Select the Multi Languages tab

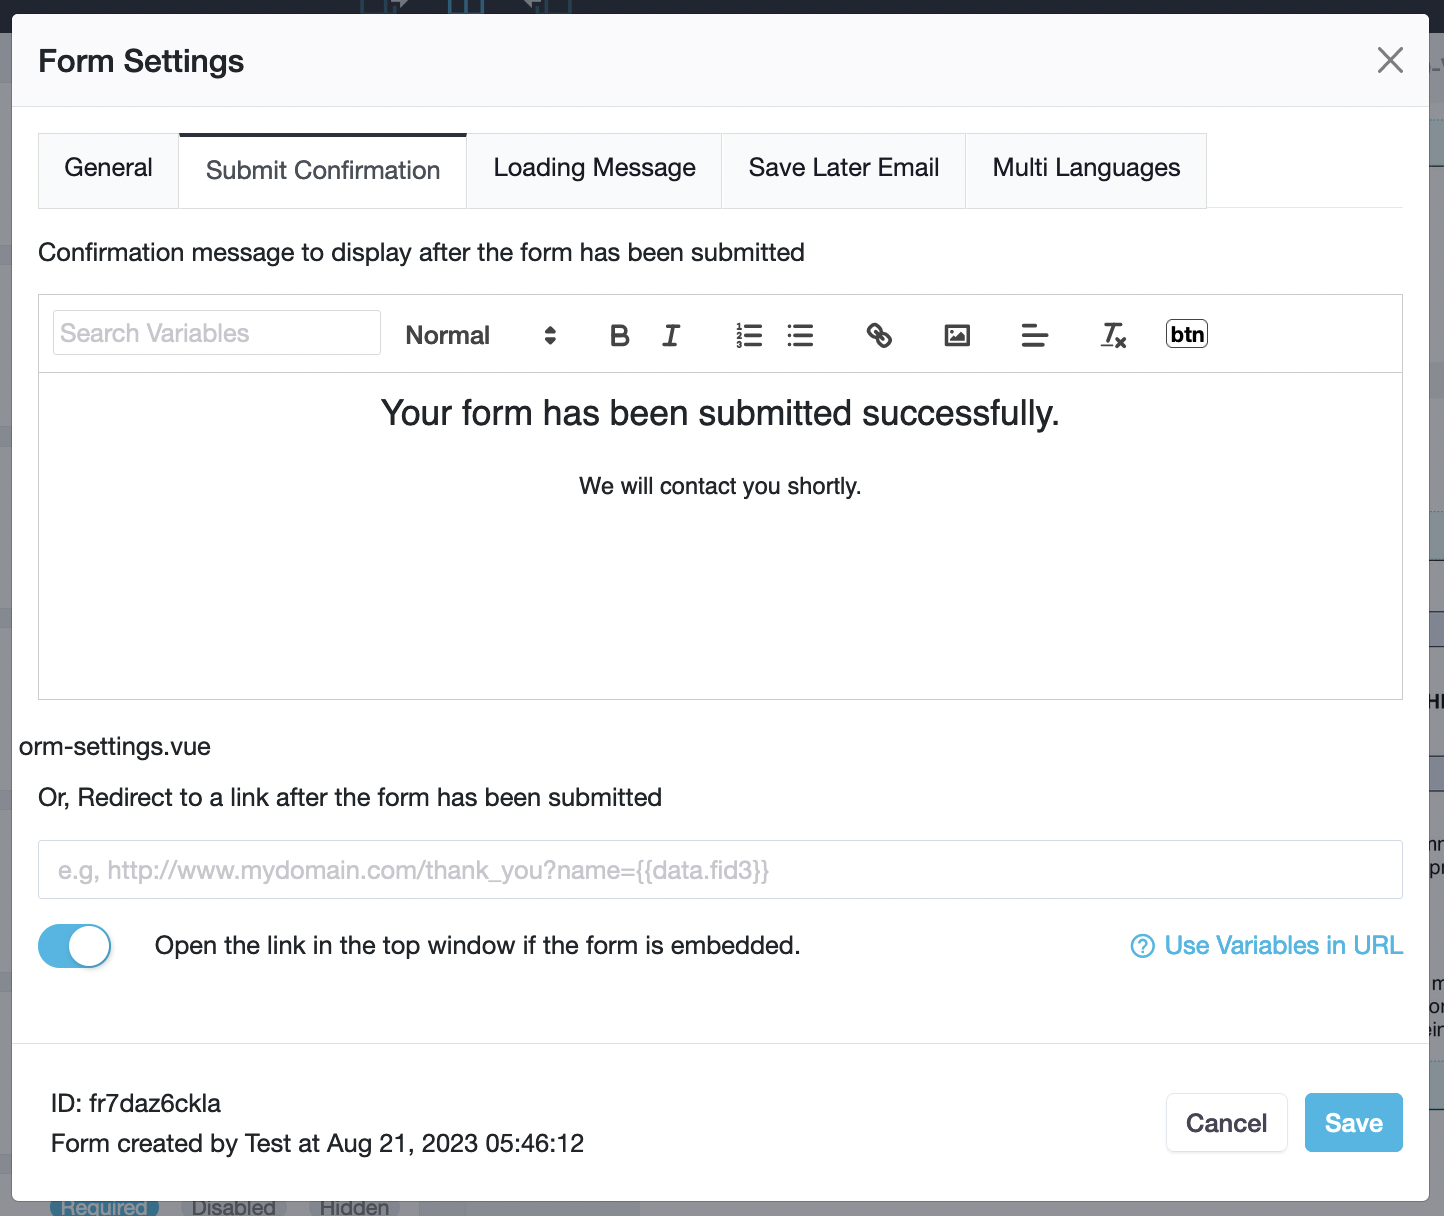coord(1086,169)
